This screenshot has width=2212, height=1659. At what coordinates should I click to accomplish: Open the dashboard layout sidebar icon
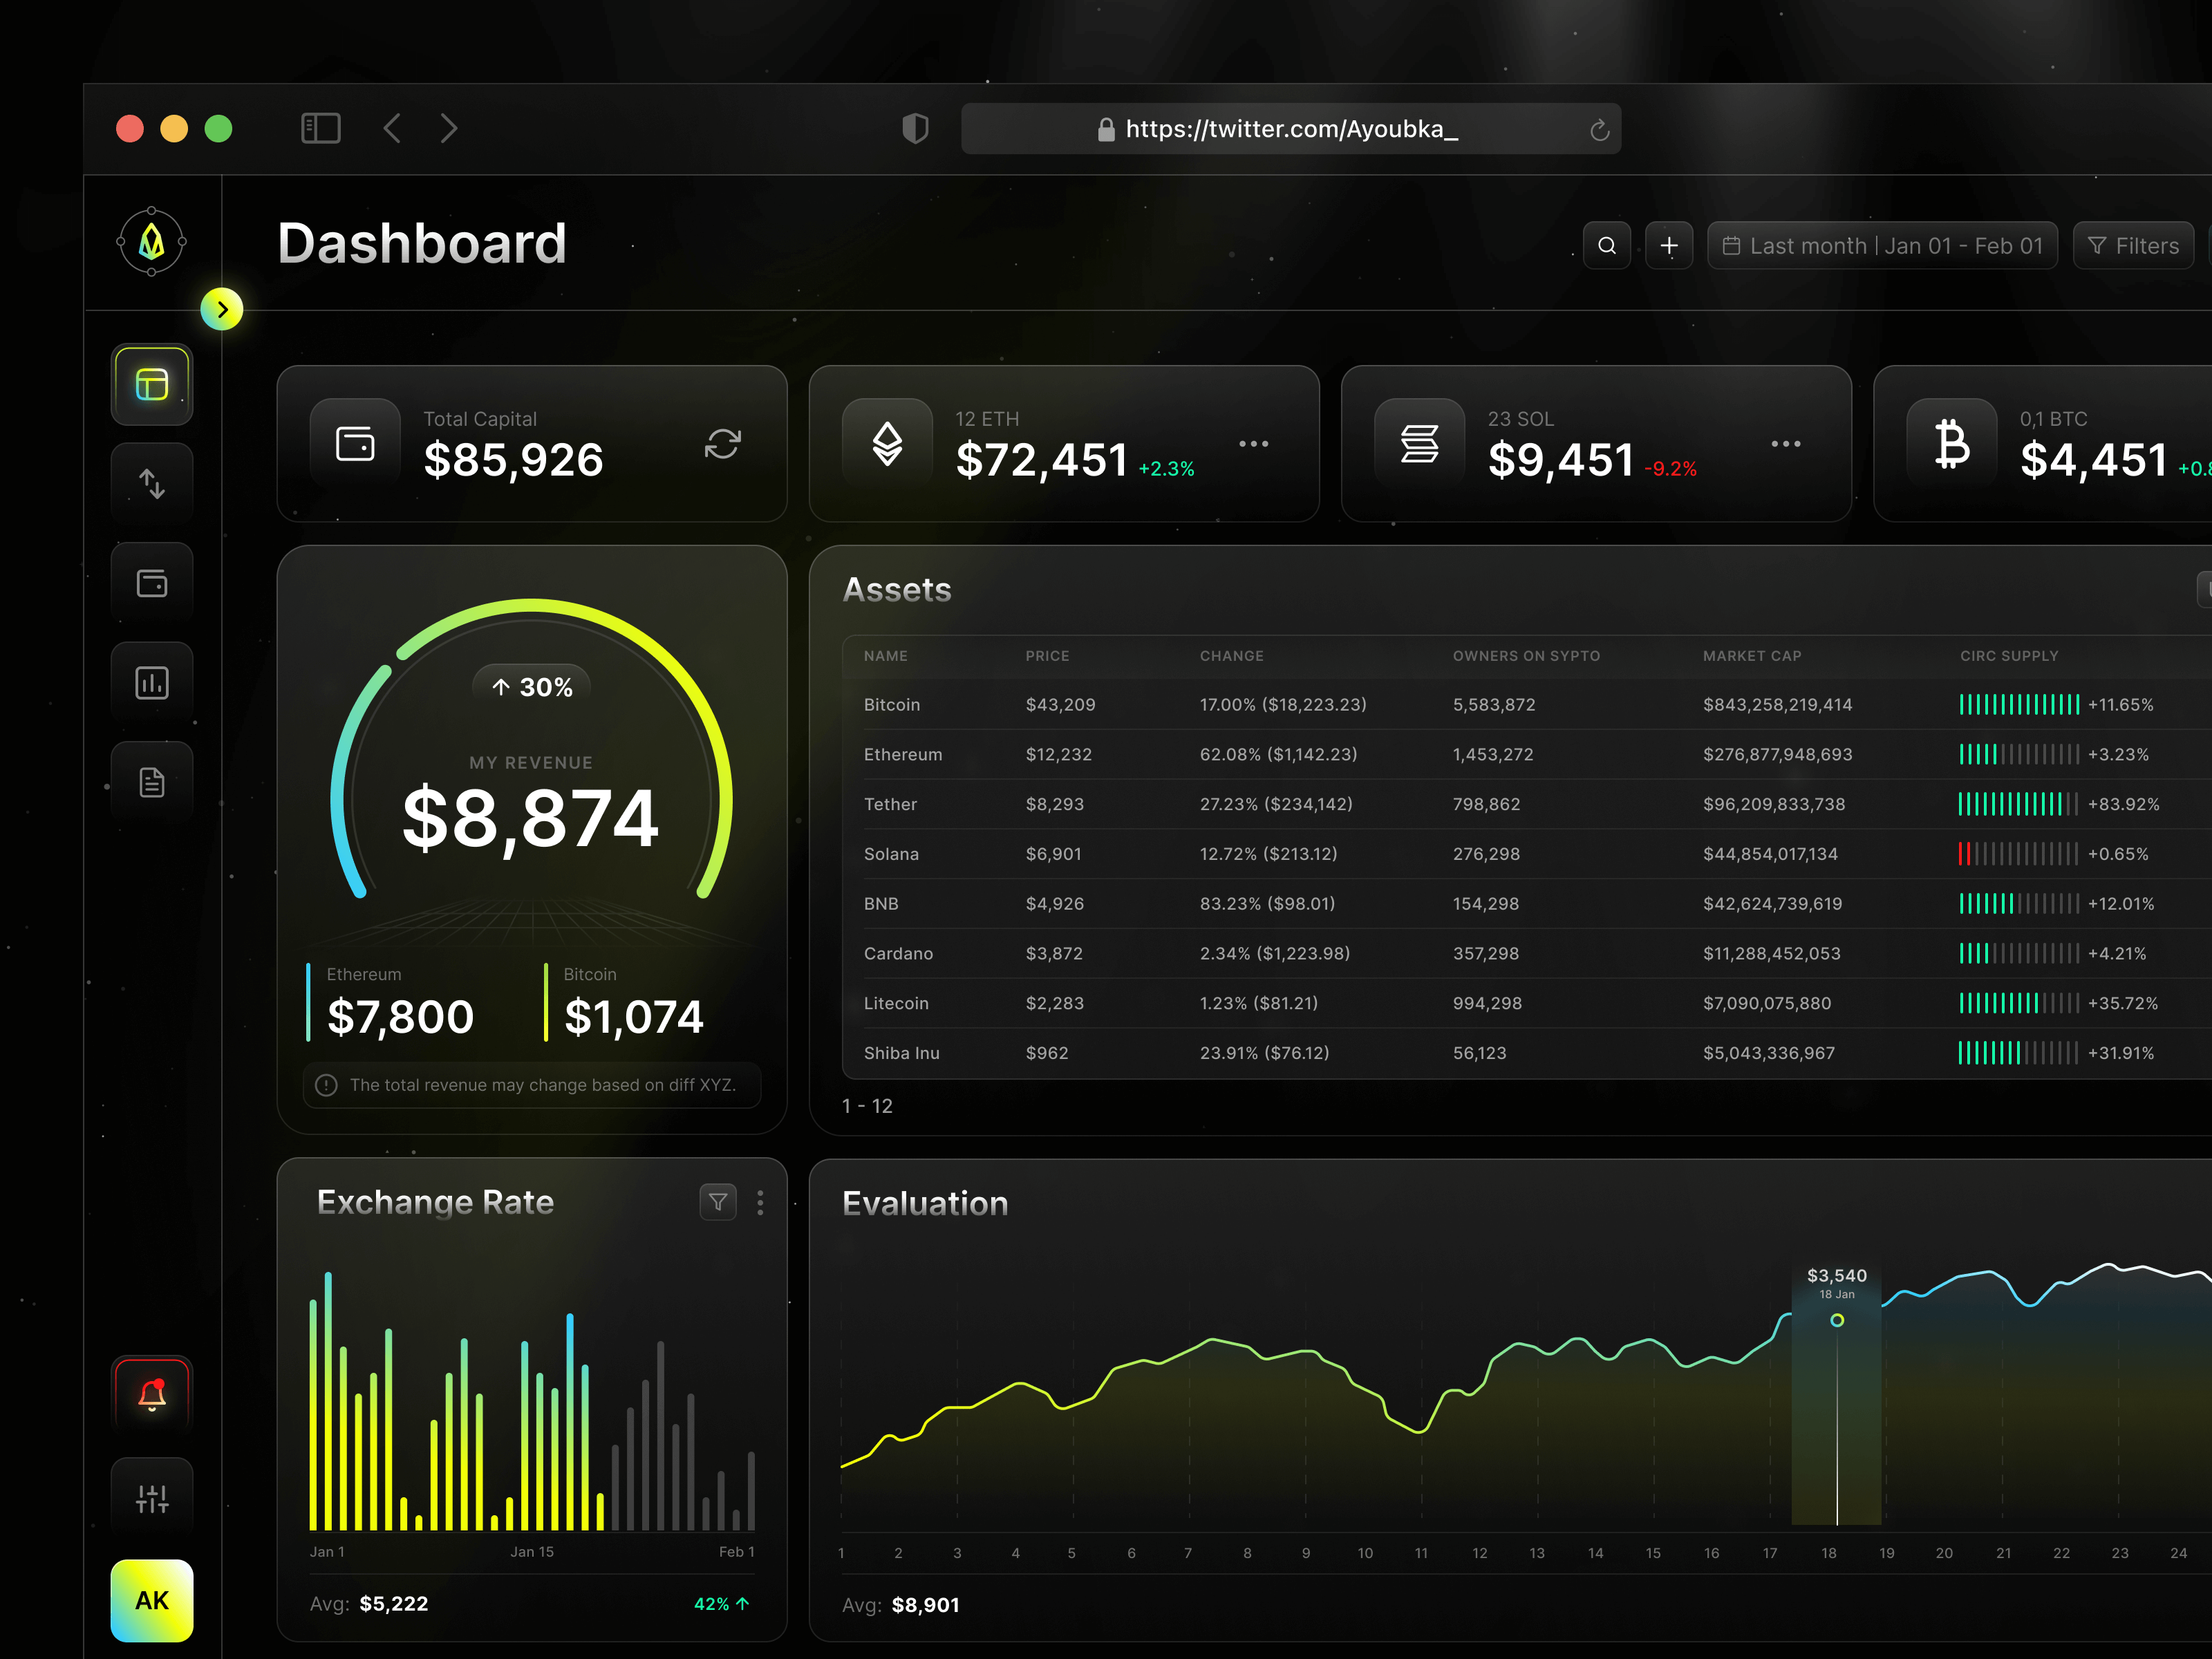click(152, 385)
